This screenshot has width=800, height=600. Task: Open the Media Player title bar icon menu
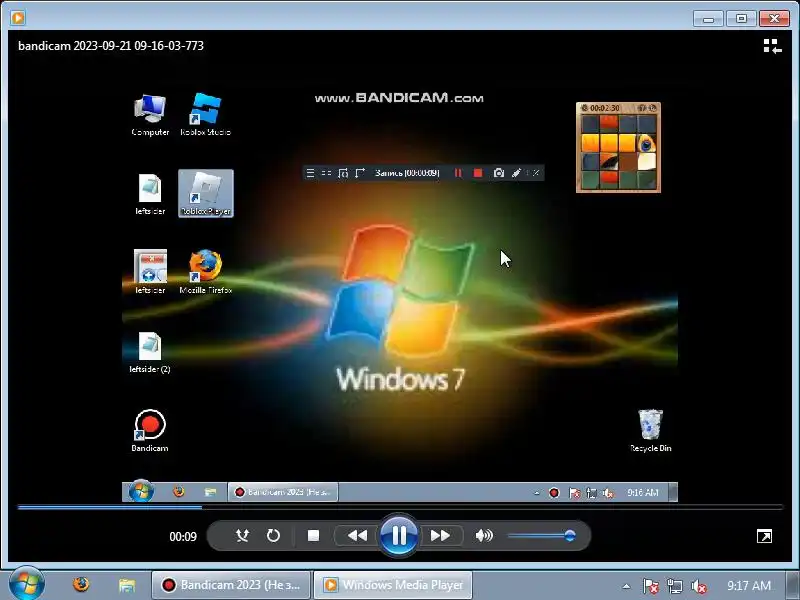click(18, 18)
